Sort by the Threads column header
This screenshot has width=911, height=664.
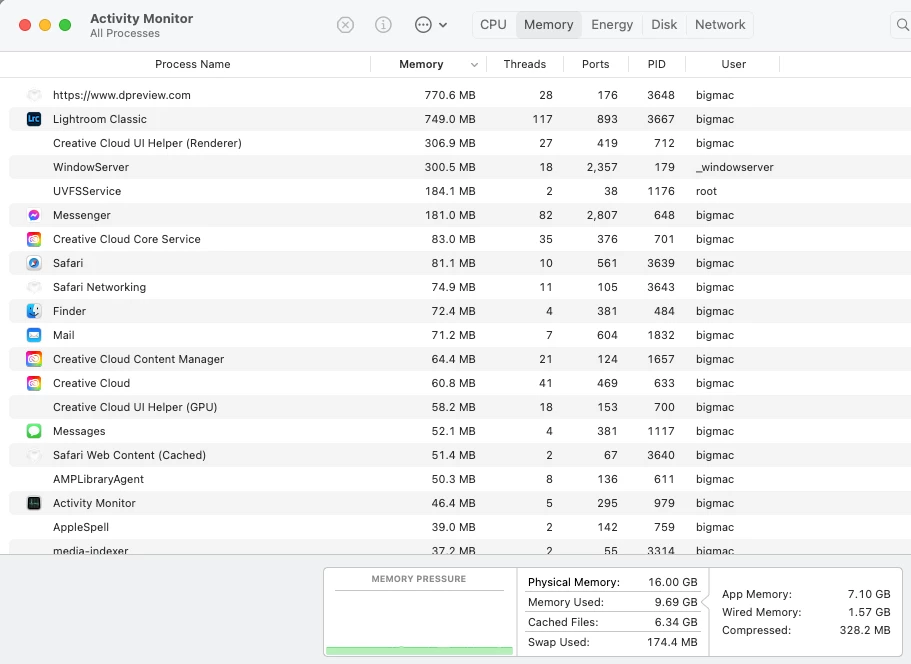pos(525,64)
